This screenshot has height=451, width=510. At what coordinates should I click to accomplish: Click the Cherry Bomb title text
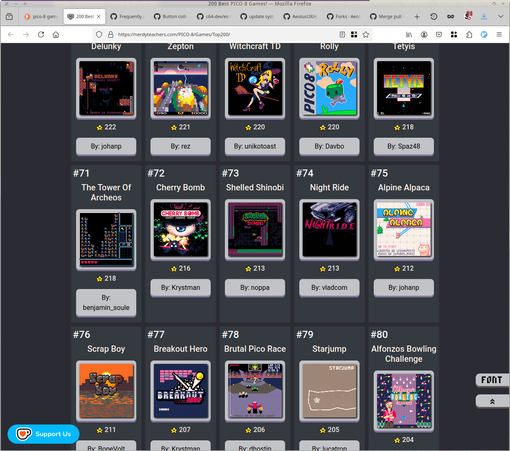point(180,187)
